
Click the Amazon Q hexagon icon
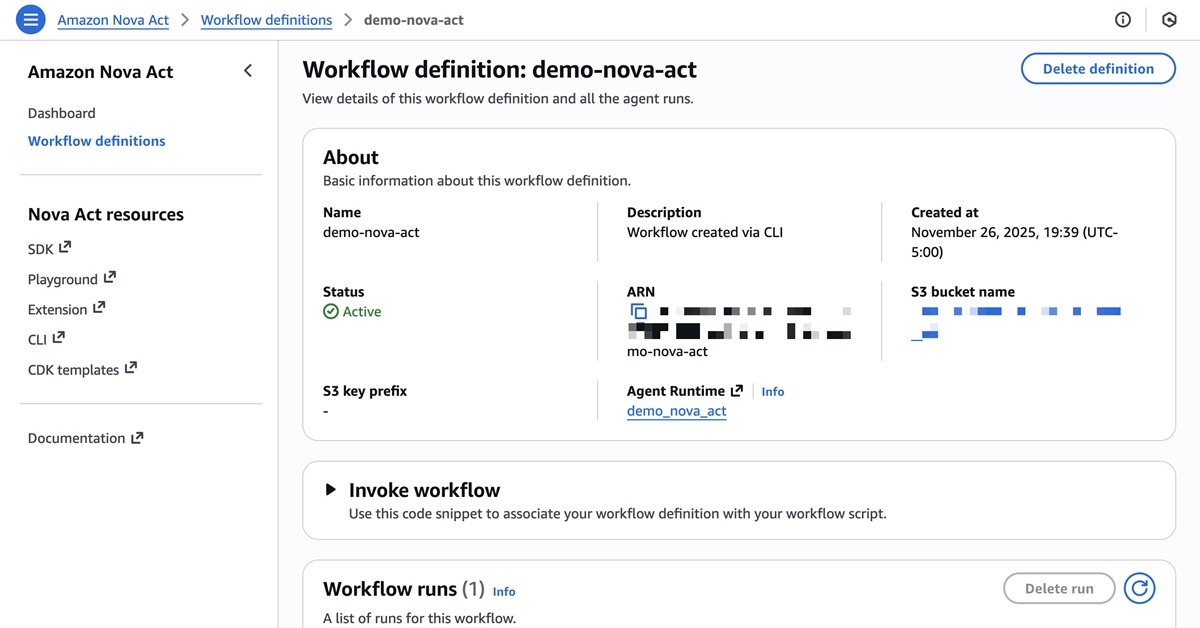1169,19
